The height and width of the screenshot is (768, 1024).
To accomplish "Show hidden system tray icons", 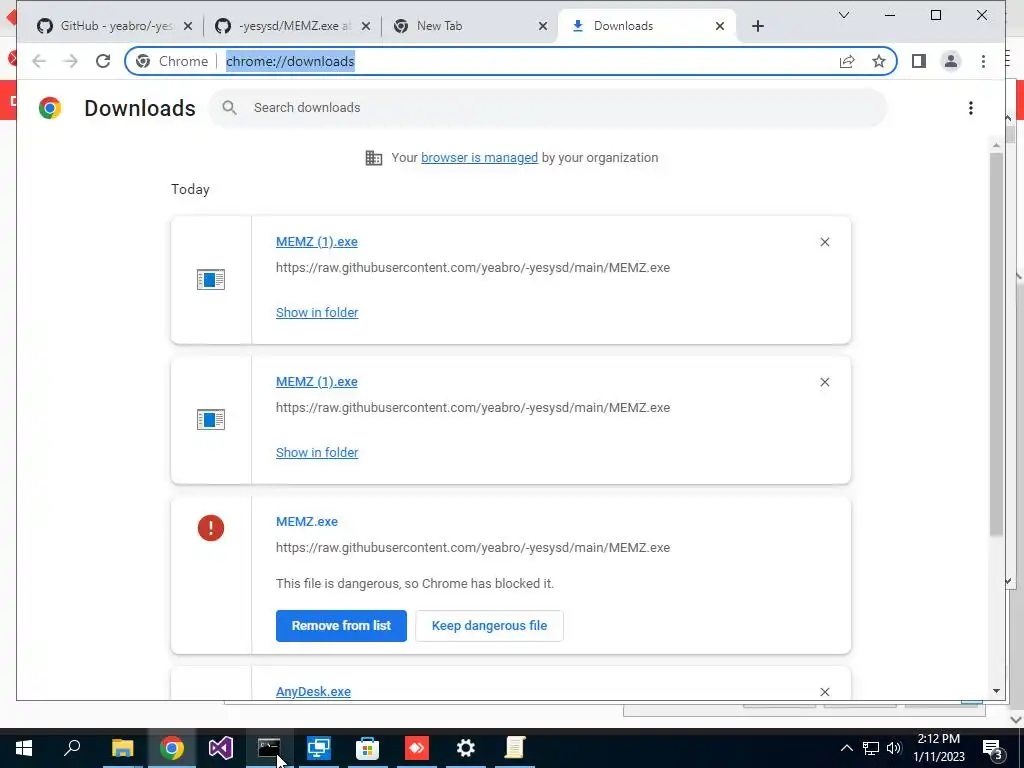I will pos(846,748).
